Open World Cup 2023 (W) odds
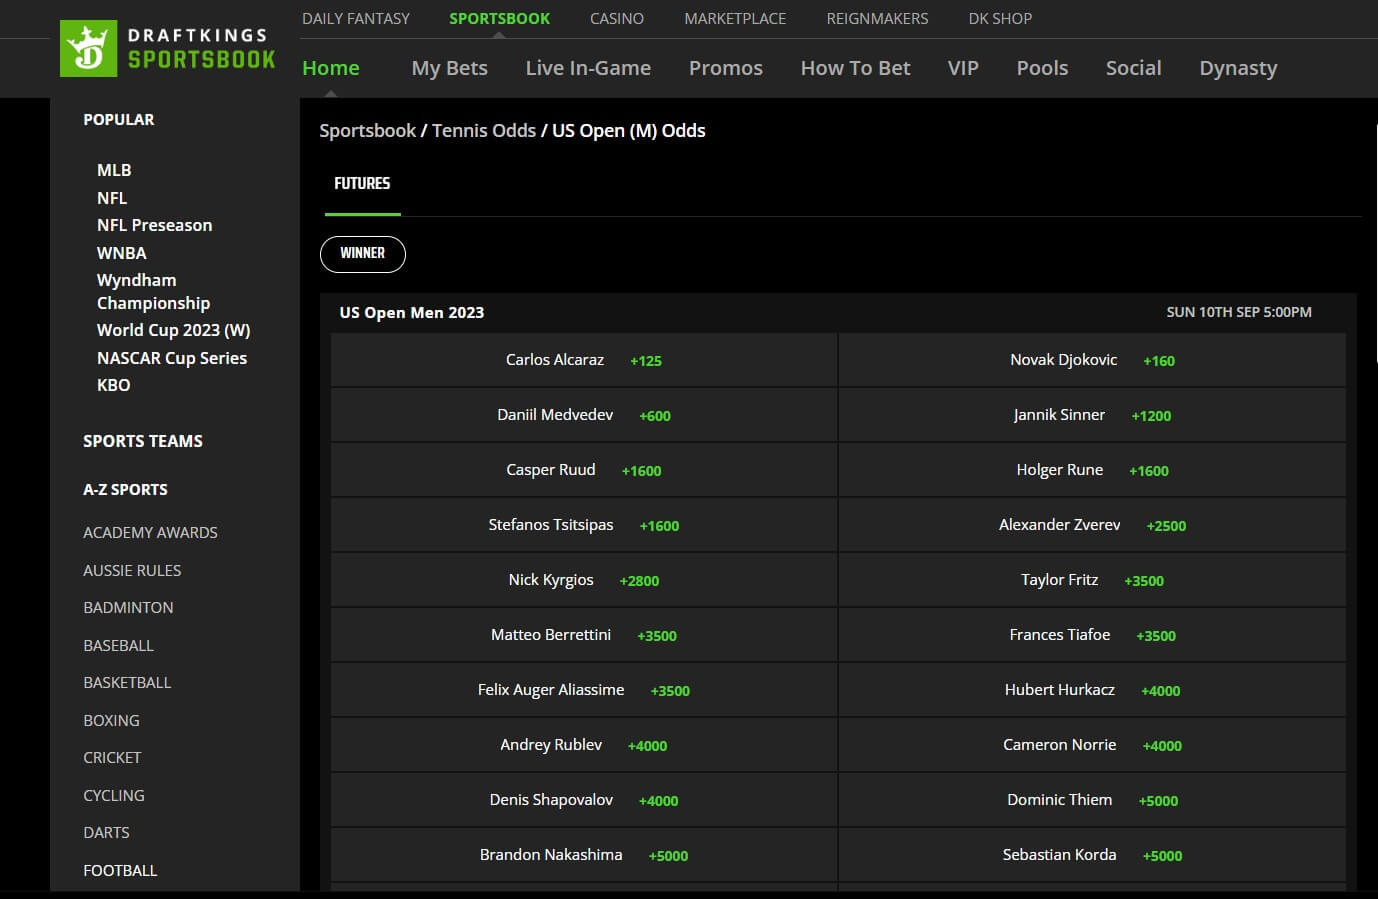 tap(173, 330)
